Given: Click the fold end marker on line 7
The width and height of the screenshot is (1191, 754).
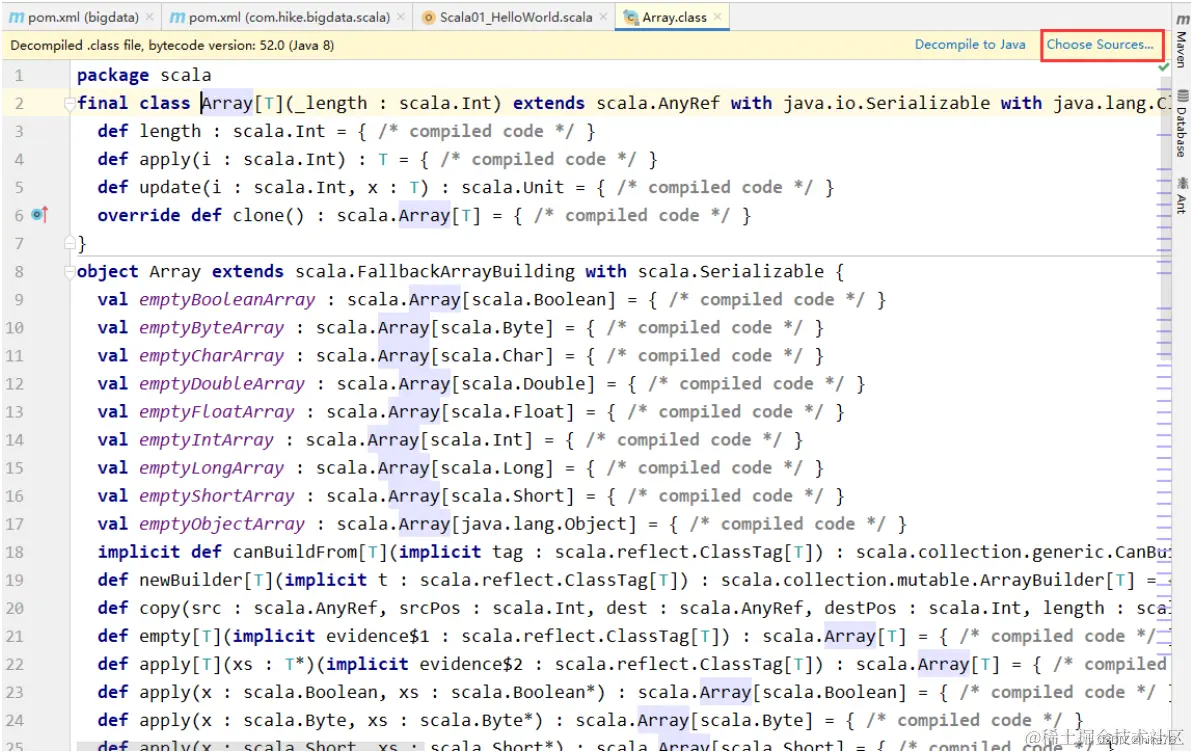Looking at the screenshot, I should [x=69, y=243].
